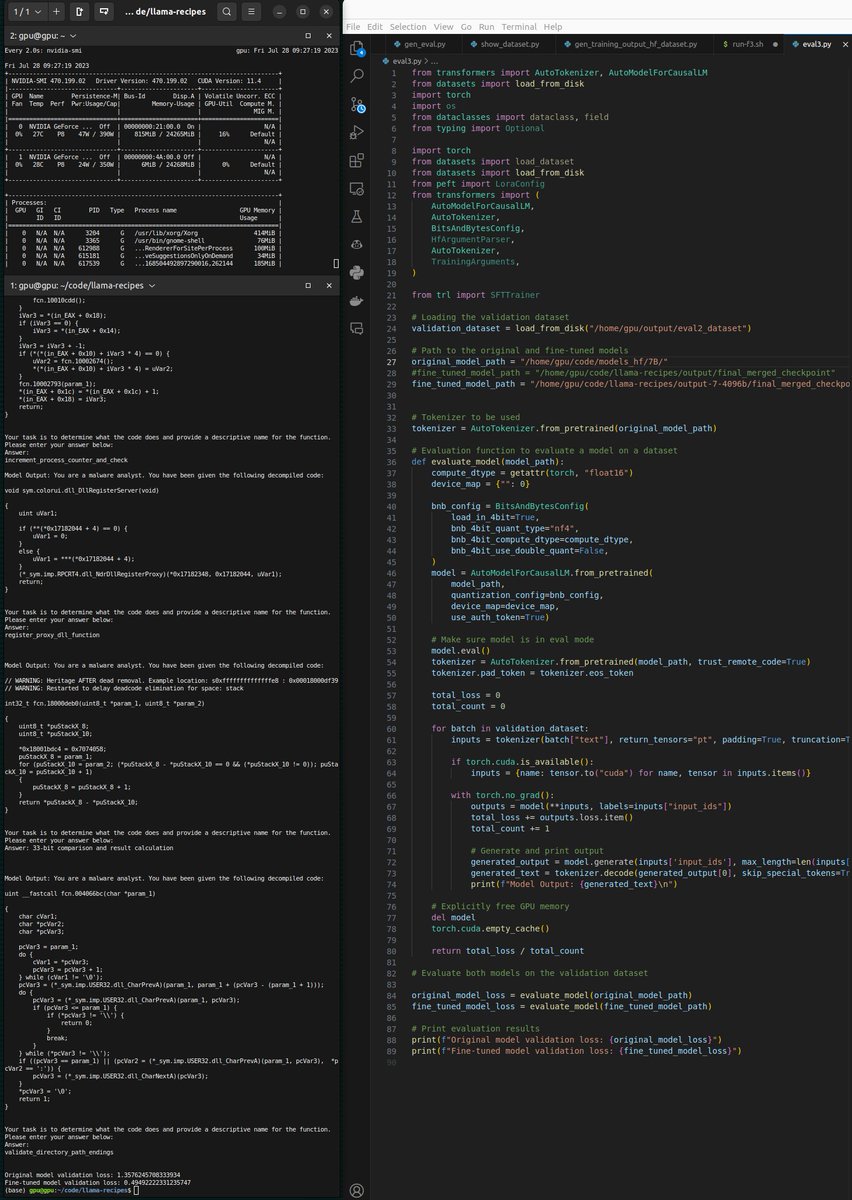This screenshot has height=1200, width=852.
Task: Open the Help menu
Action: tap(552, 26)
